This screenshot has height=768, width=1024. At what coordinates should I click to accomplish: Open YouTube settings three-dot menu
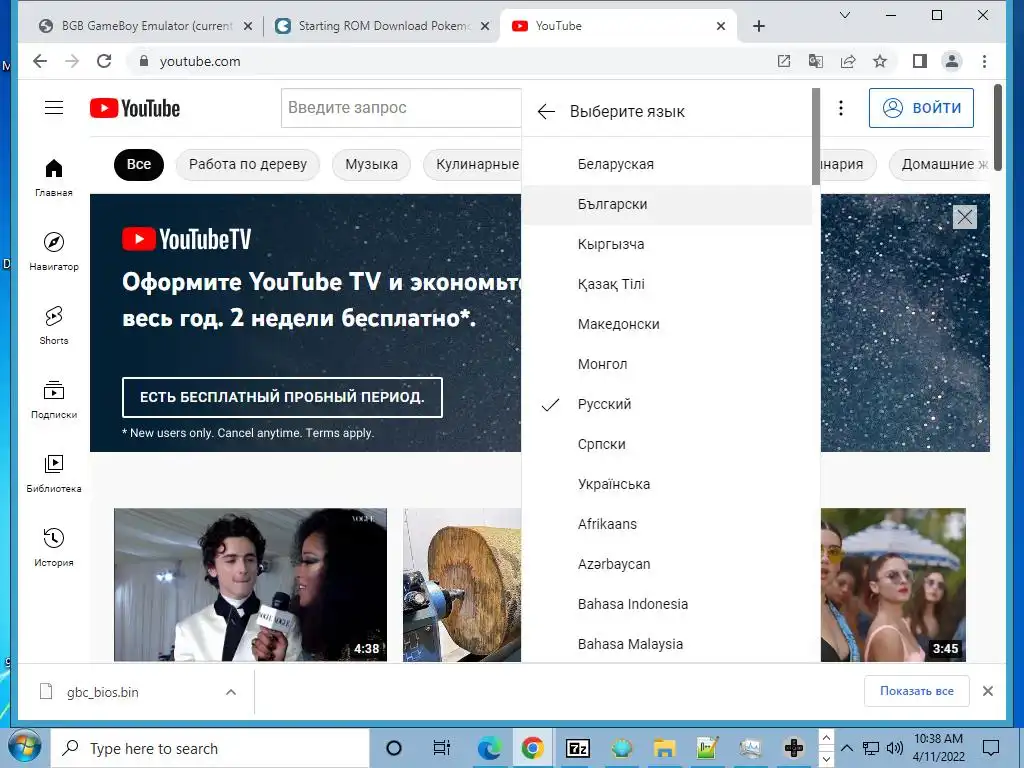click(840, 108)
